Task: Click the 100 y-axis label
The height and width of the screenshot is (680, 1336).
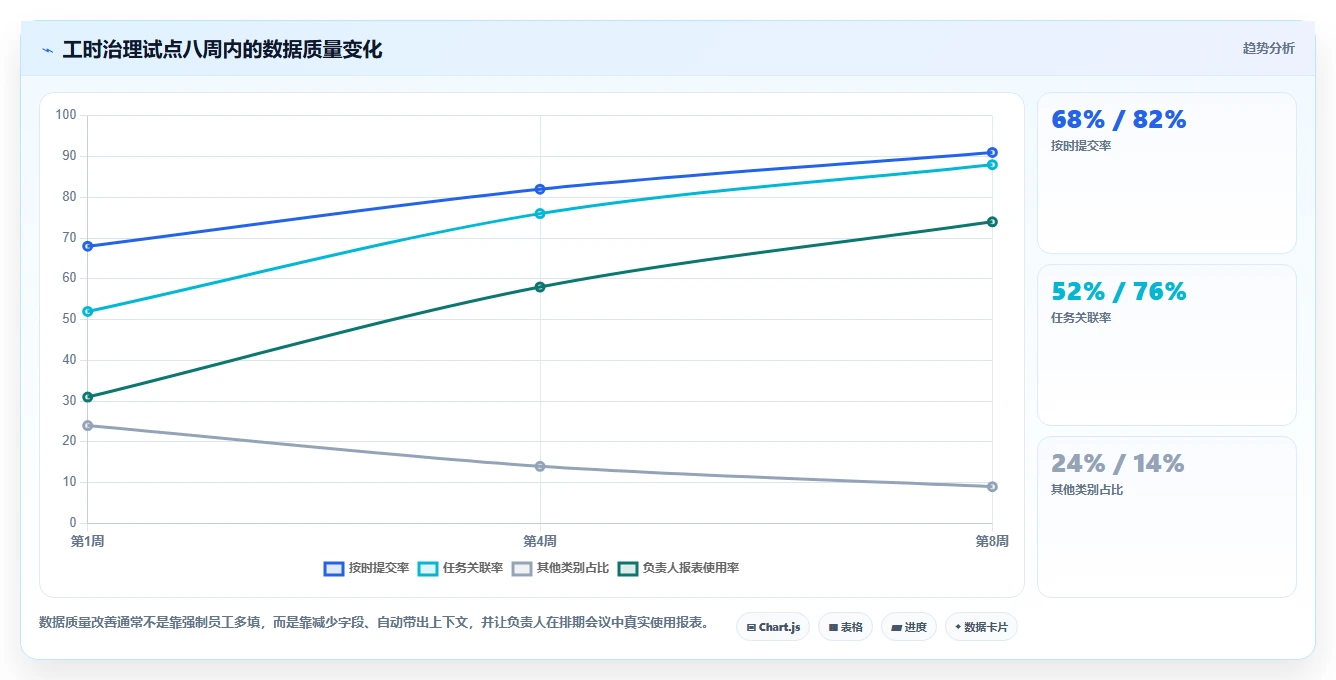Action: point(66,115)
